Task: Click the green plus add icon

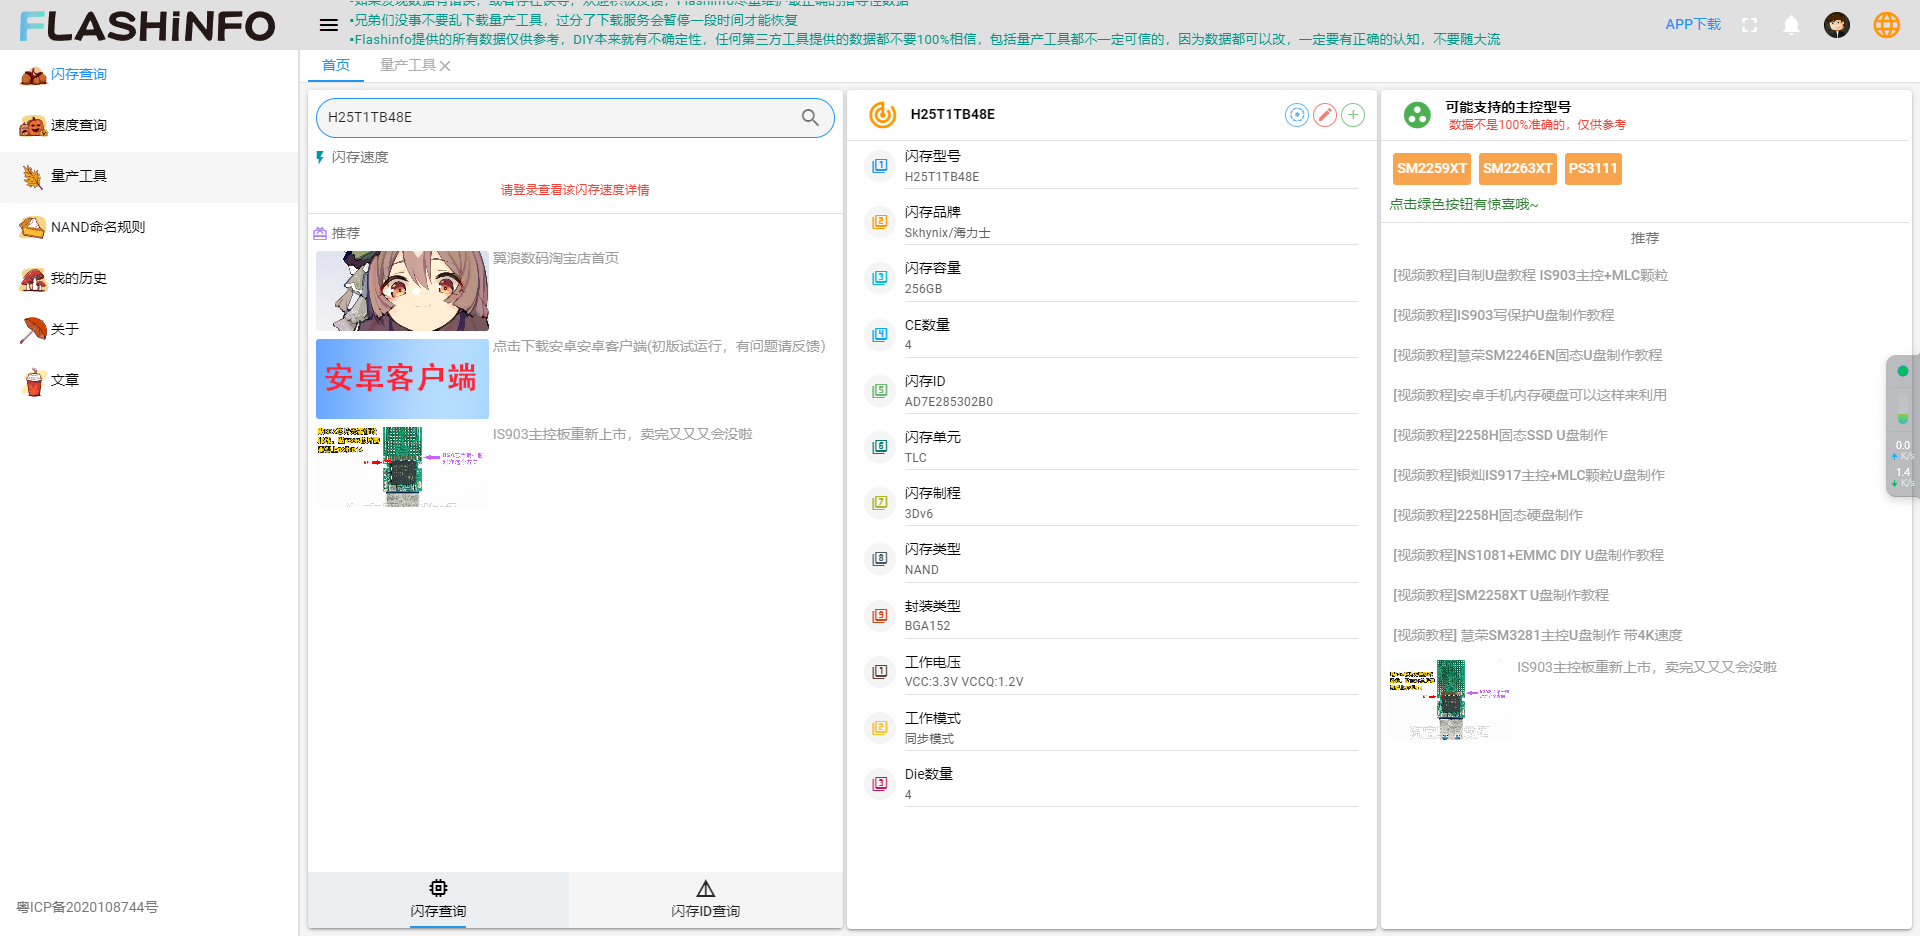Action: (x=1353, y=115)
